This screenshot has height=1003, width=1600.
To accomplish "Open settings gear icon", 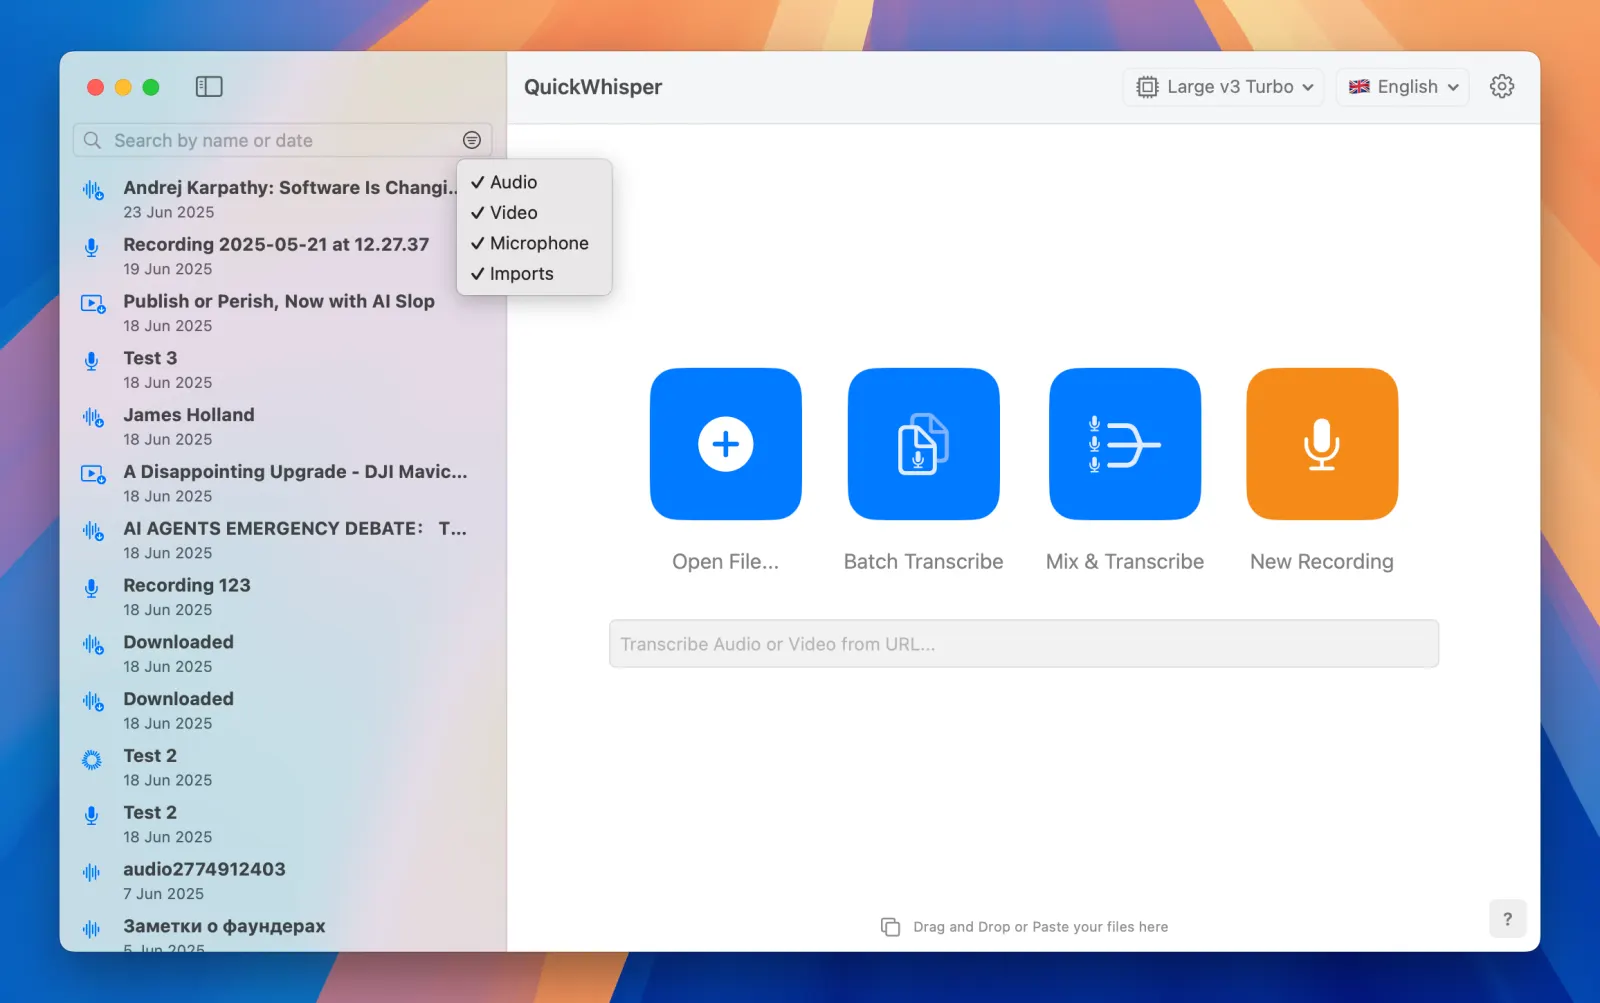I will click(1502, 87).
